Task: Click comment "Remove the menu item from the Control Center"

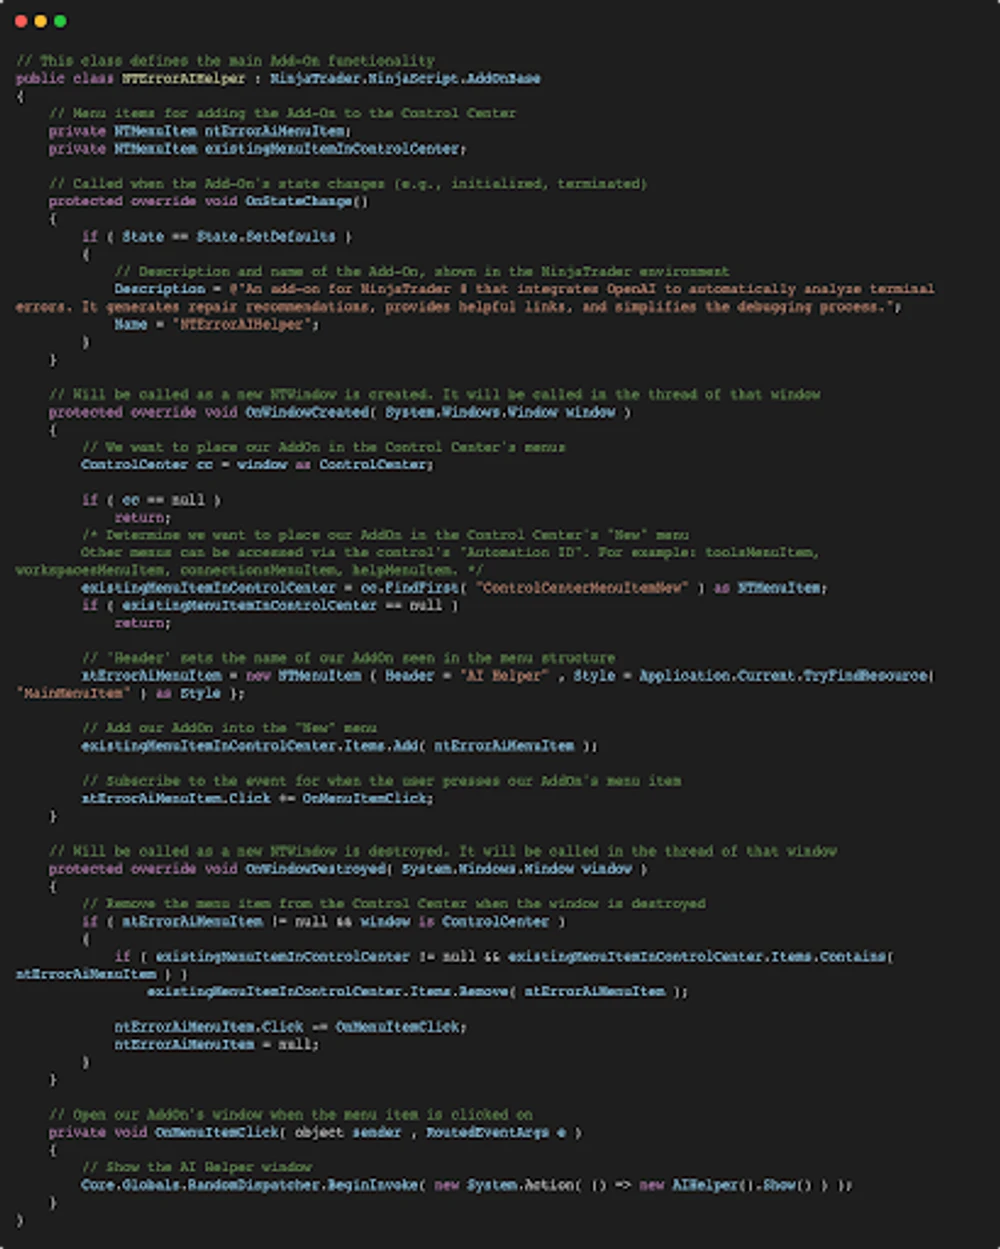Action: [394, 904]
